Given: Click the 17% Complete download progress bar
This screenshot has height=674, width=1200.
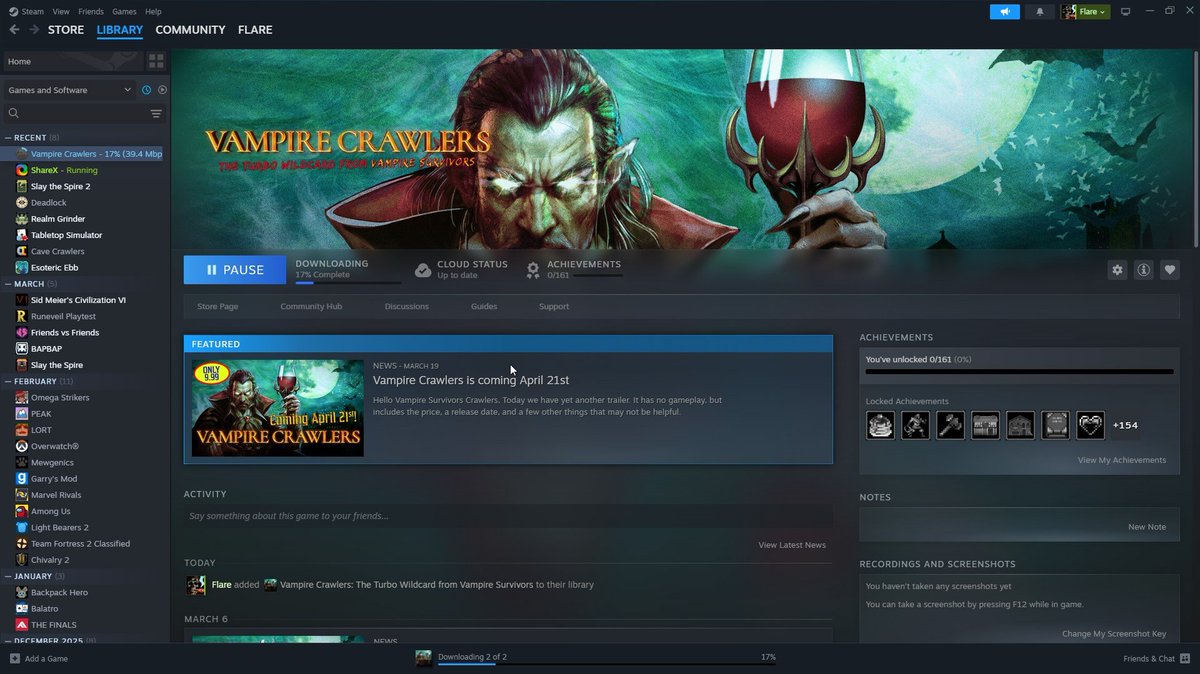Looking at the screenshot, I should (348, 283).
